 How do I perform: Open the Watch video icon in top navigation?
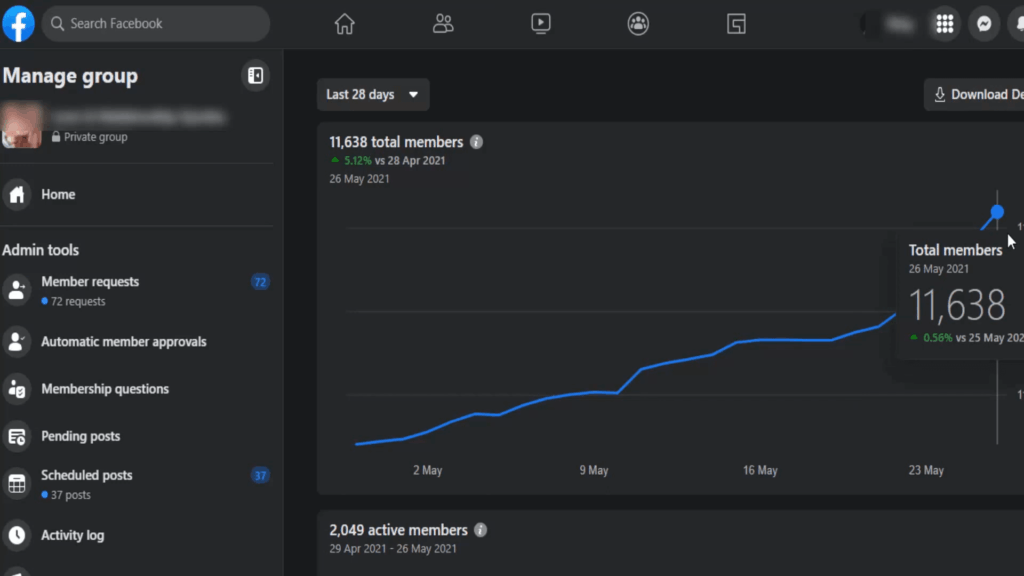[x=541, y=24]
